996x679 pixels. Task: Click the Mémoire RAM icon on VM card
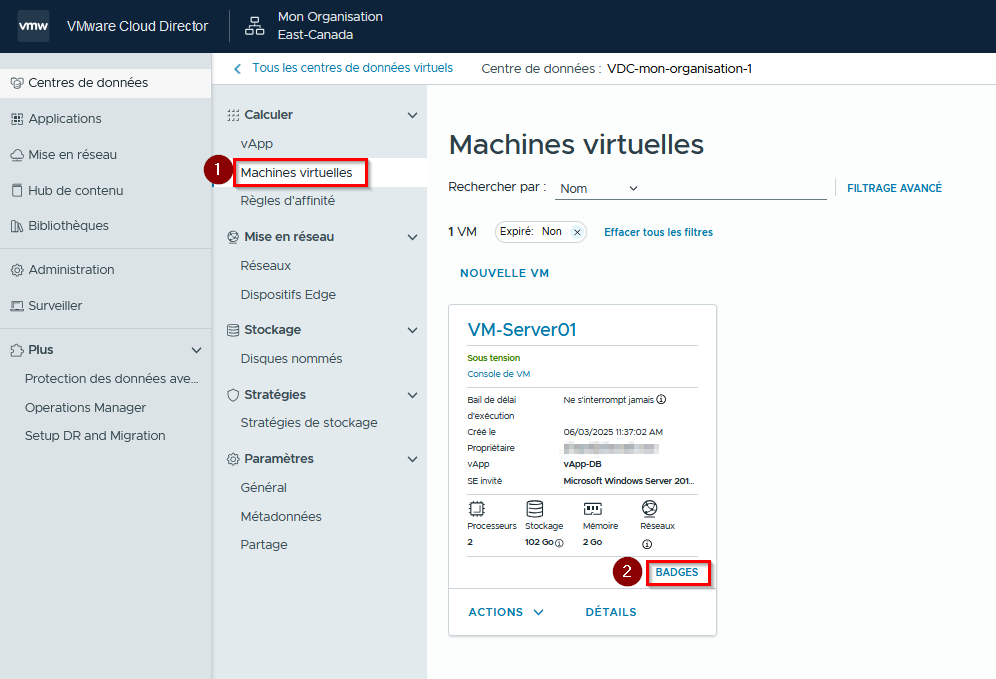pyautogui.click(x=593, y=509)
